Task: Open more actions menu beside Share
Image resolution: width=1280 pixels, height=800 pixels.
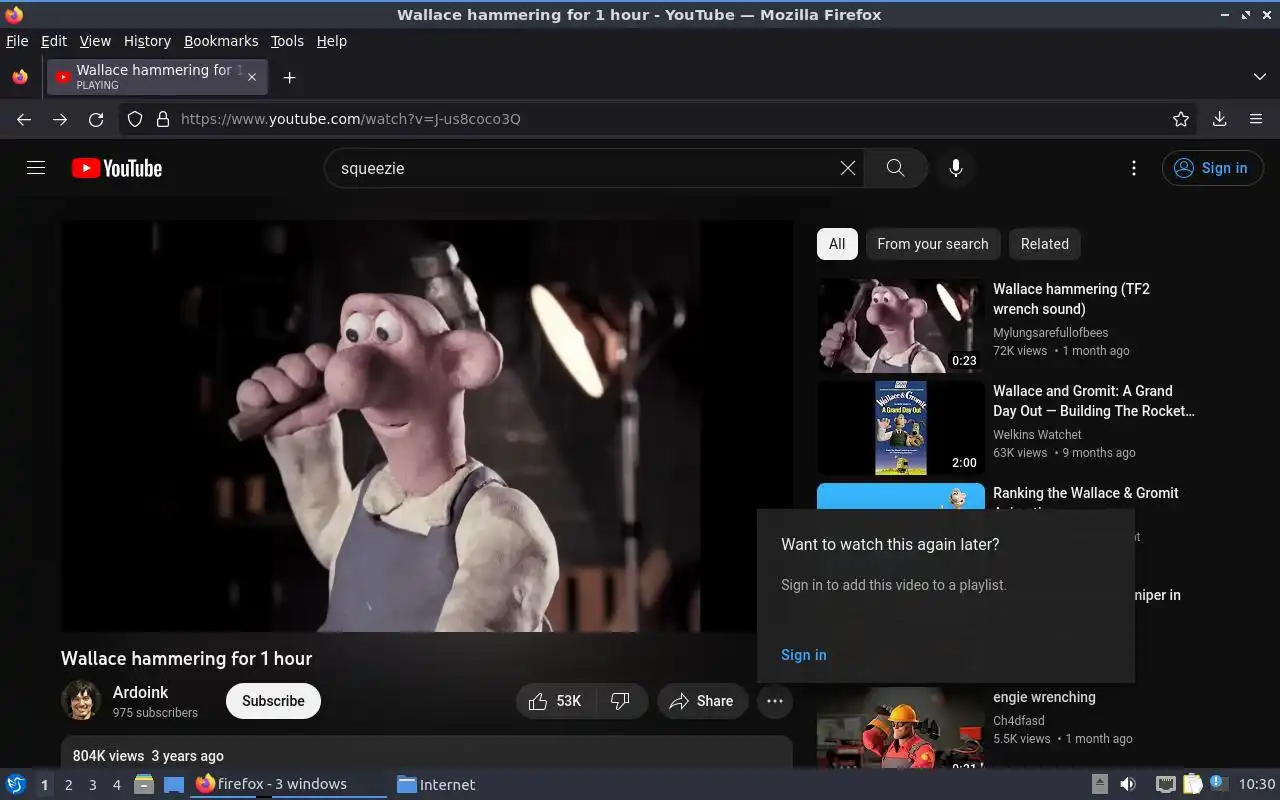Action: point(775,701)
